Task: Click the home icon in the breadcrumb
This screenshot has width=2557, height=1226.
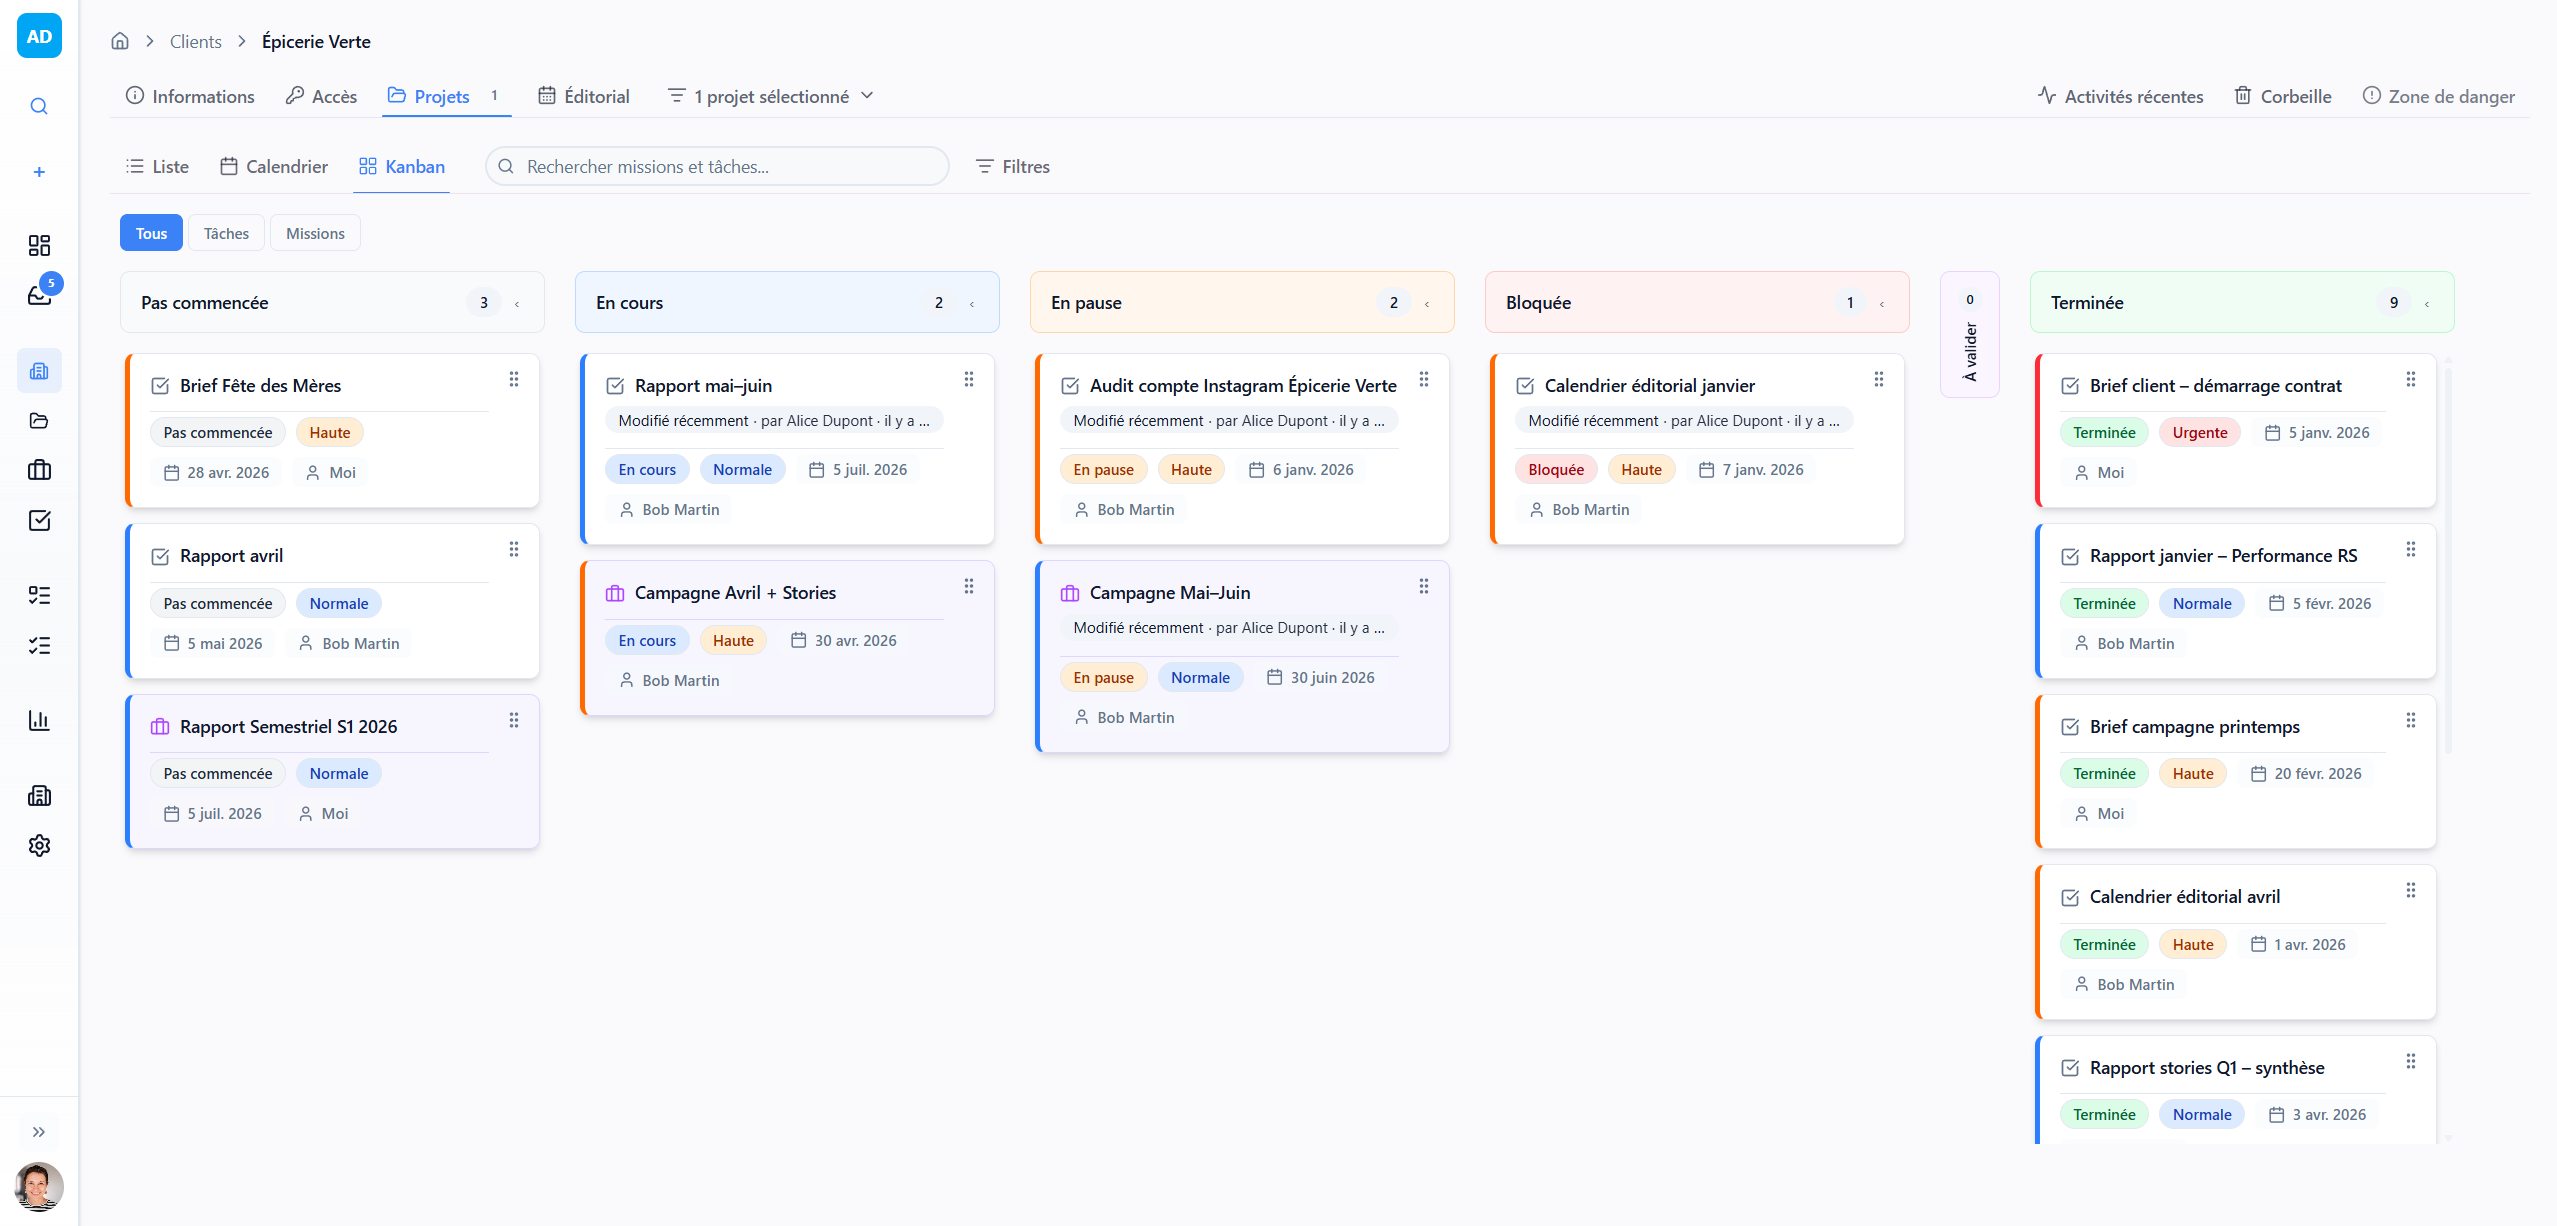Action: 120,41
